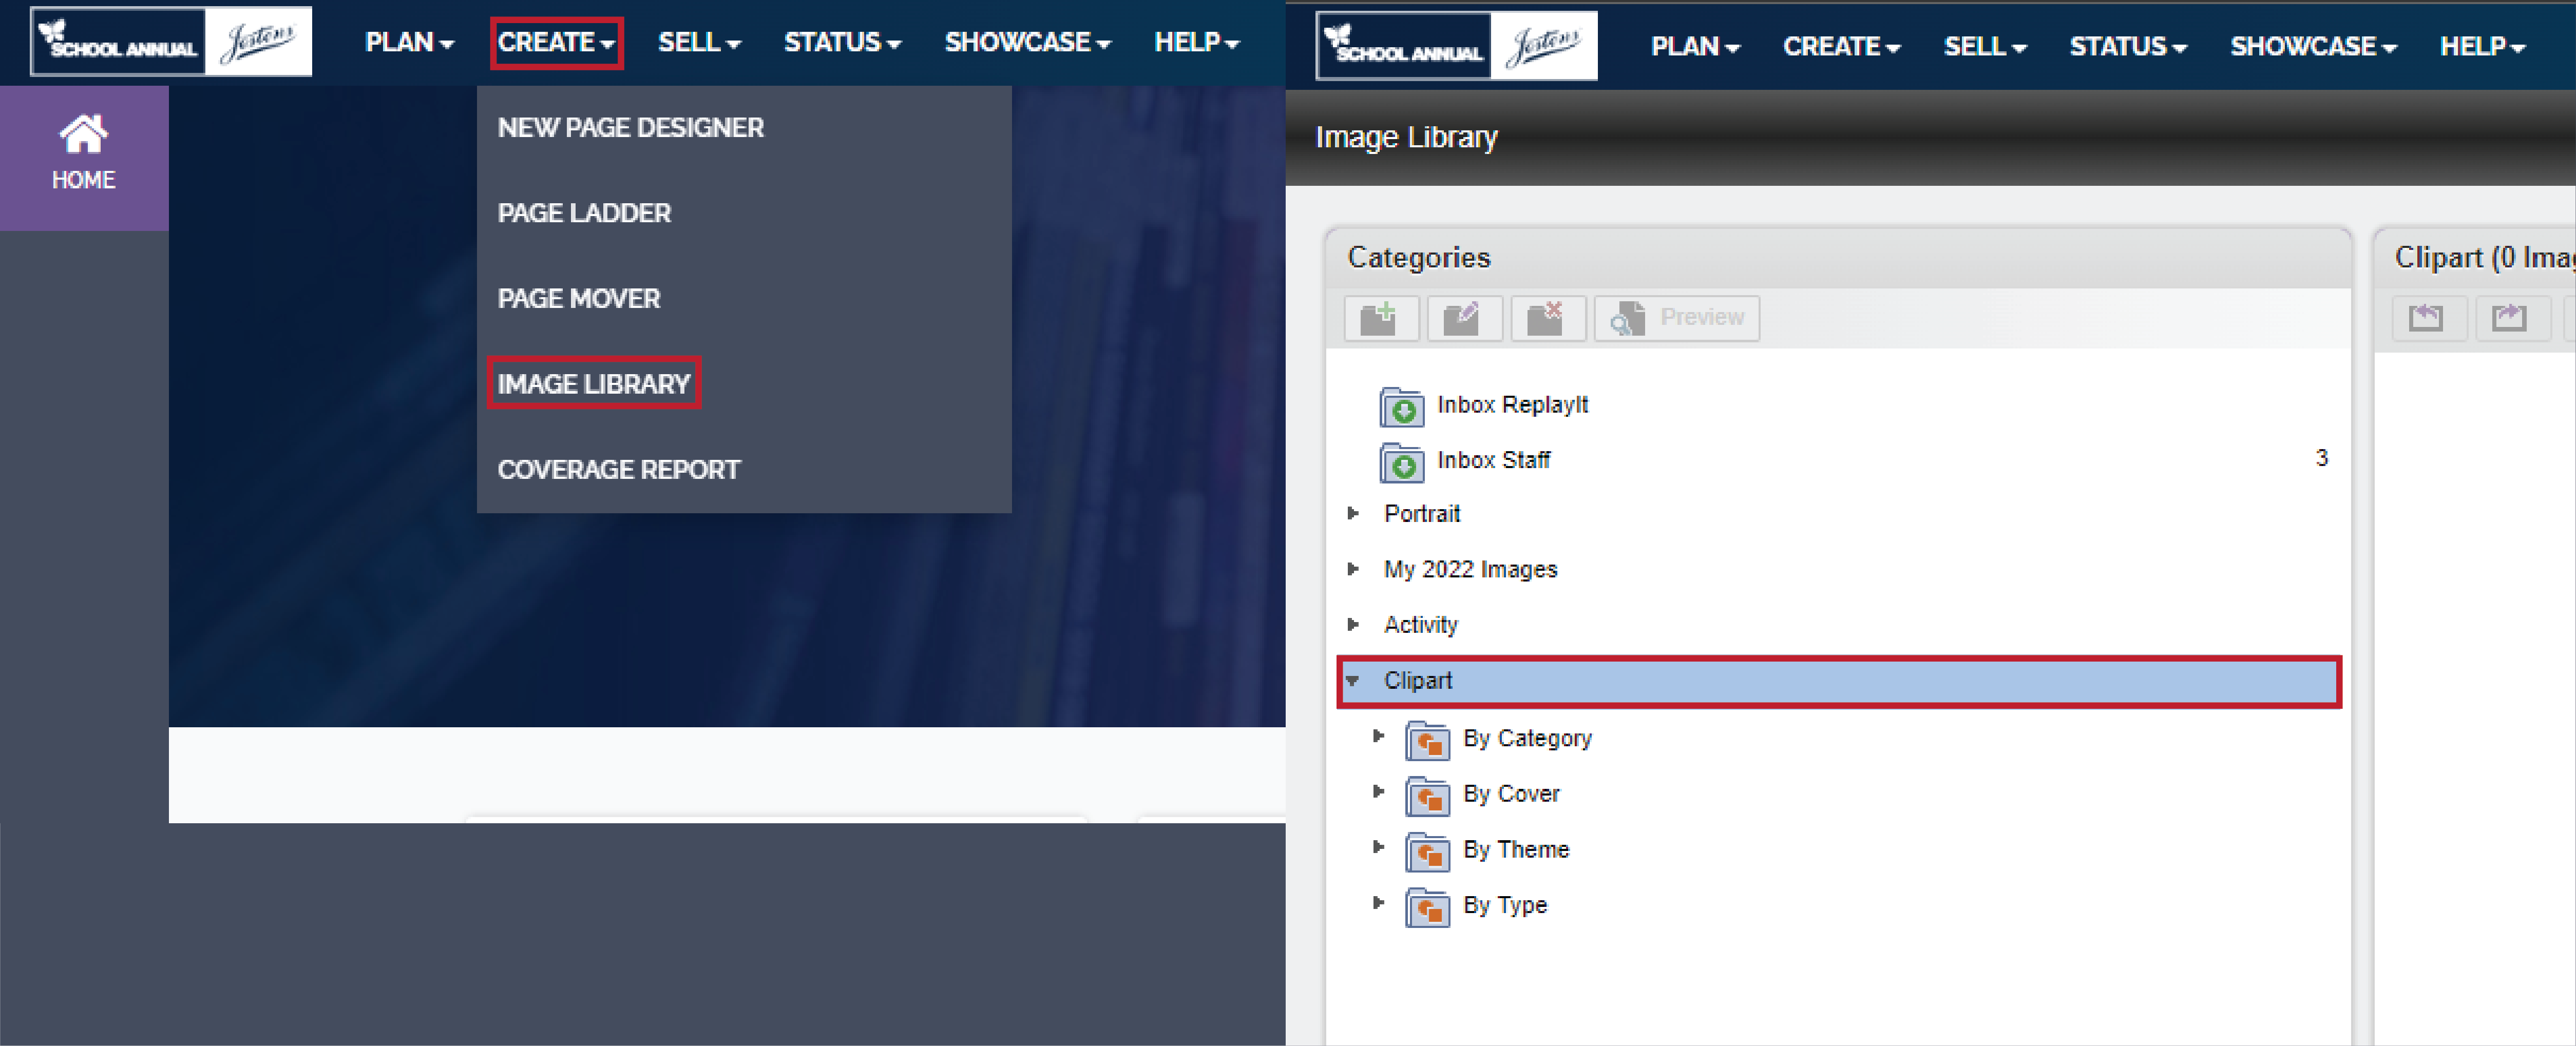Choose NEW PAGE DESIGNER from the Create menu
2576x1046 pixels.
[x=631, y=128]
